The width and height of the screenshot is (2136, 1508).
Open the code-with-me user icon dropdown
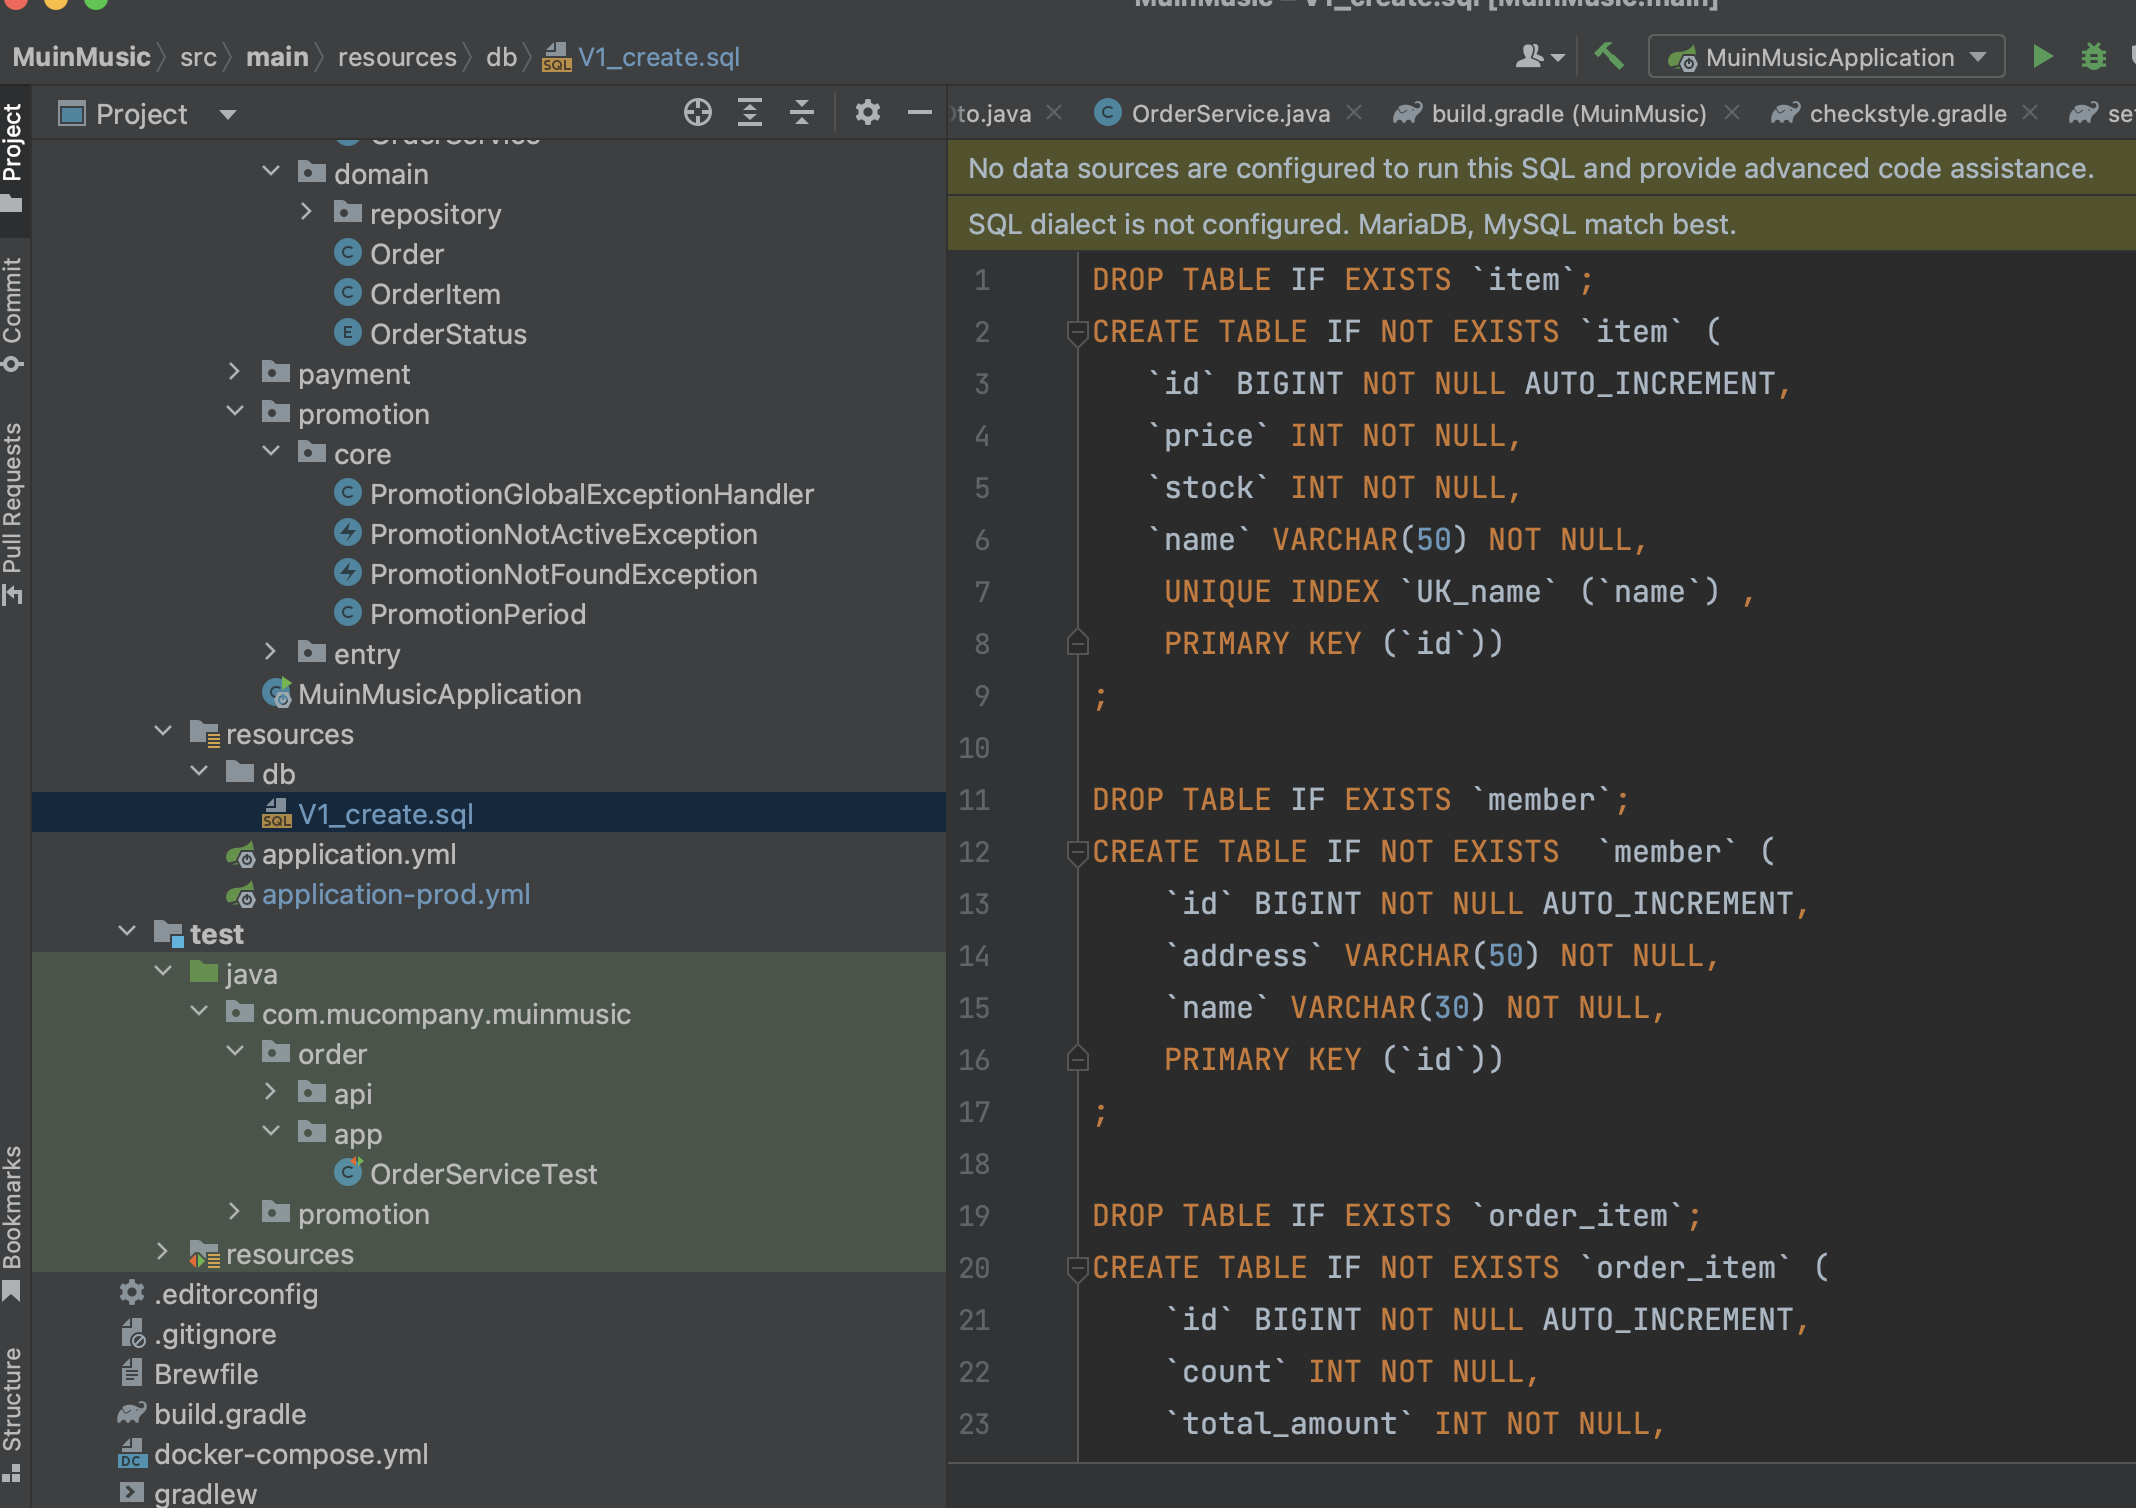(x=1539, y=57)
